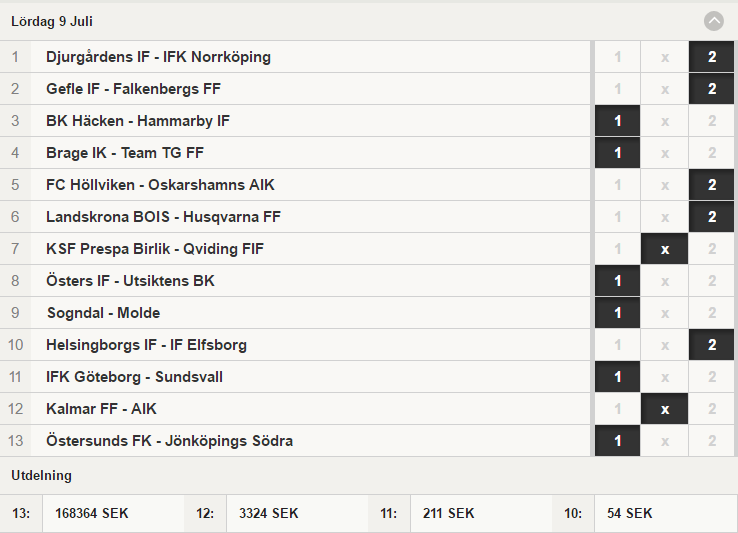The width and height of the screenshot is (738, 533).
Task: Deselect 1 for Brage IK - Team TG FF
Action: point(618,153)
